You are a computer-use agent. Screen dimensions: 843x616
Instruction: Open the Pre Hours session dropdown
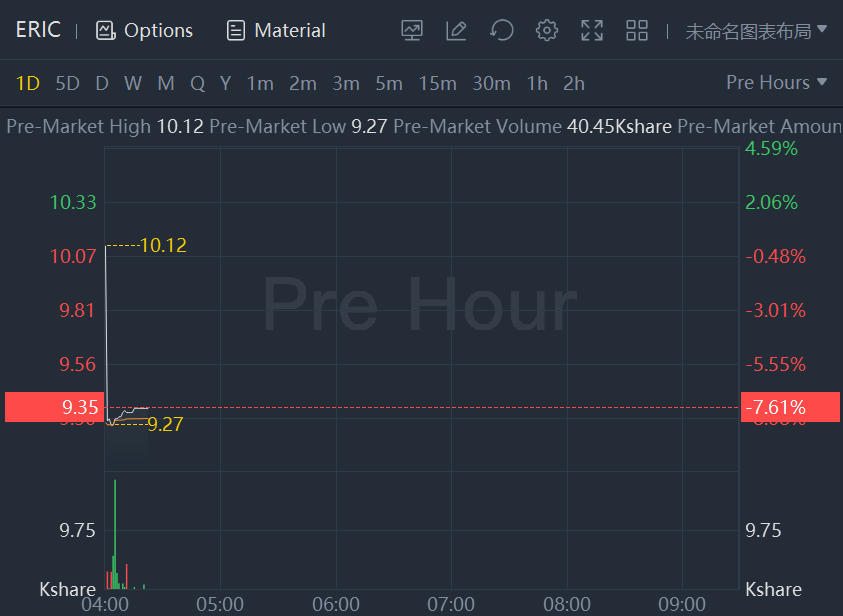[x=776, y=83]
